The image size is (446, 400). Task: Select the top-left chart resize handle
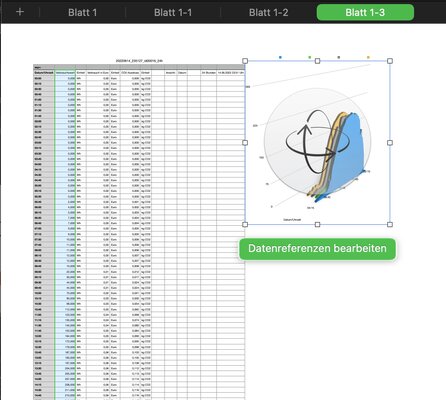point(245,61)
